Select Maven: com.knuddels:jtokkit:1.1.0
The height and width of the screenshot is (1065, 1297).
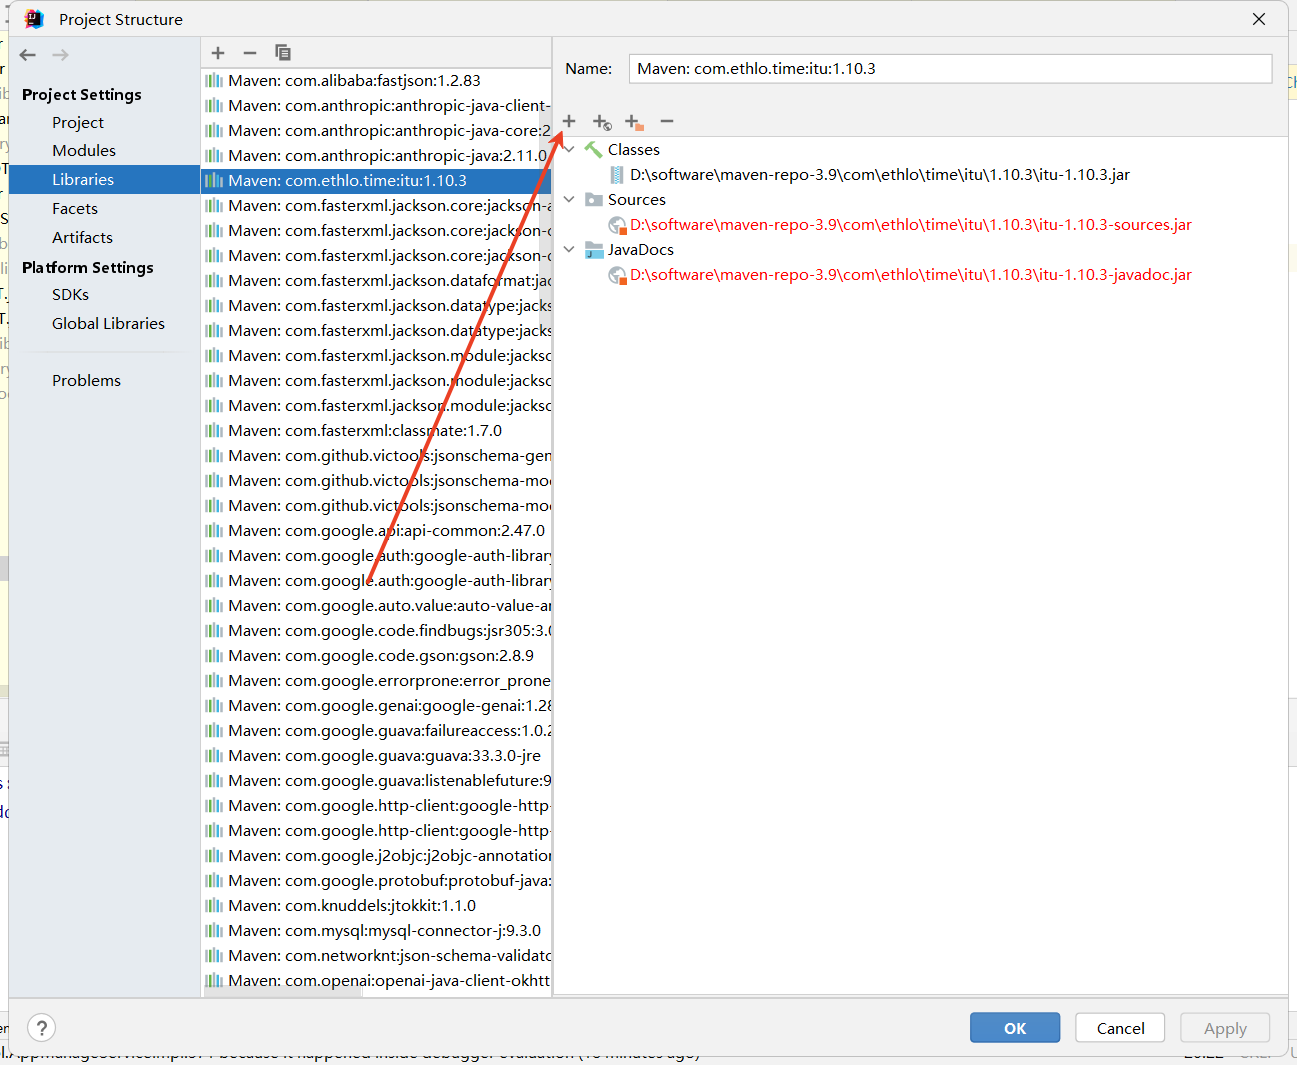[x=376, y=905]
